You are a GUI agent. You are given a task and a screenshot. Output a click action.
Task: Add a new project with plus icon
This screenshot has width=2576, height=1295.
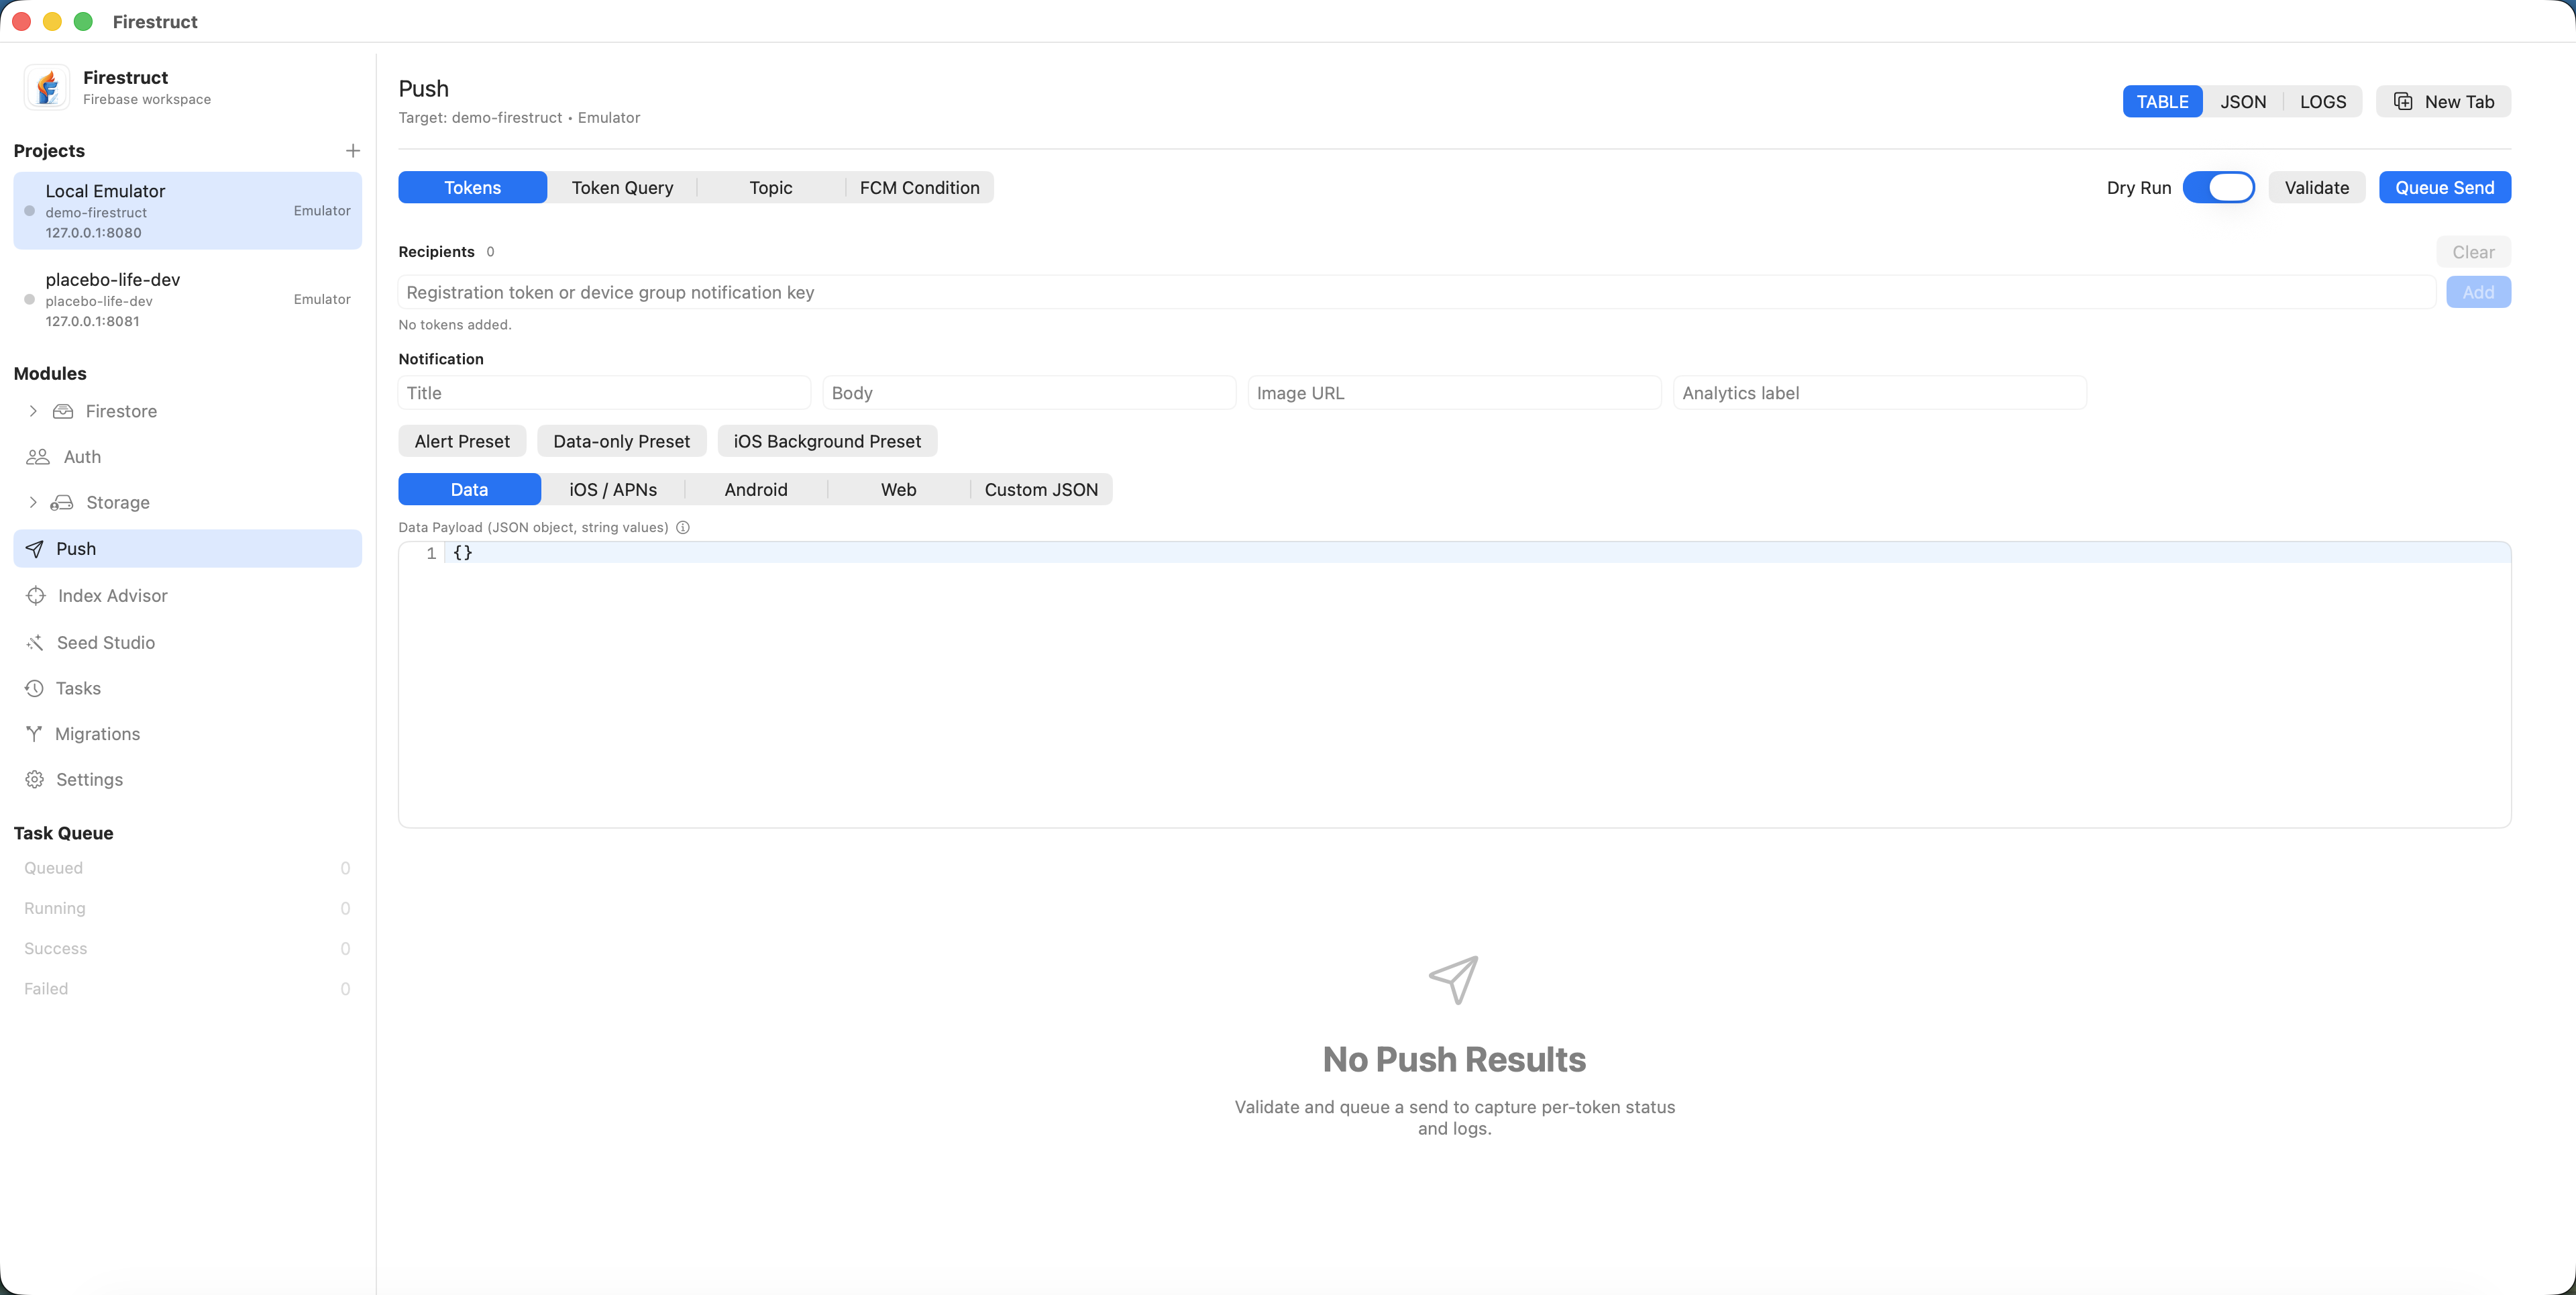coord(352,150)
